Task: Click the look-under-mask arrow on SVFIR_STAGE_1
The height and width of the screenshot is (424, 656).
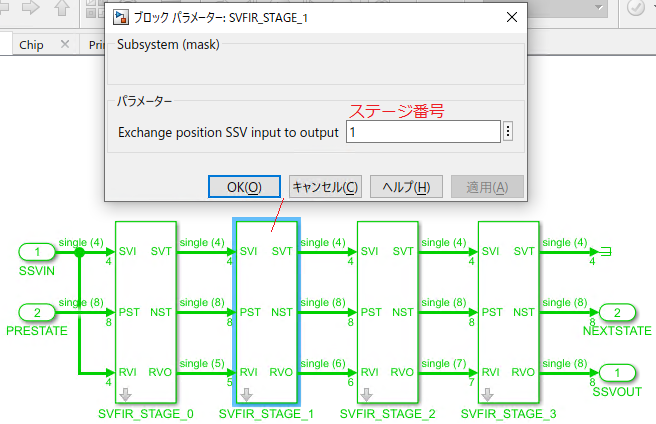Action: coord(246,394)
